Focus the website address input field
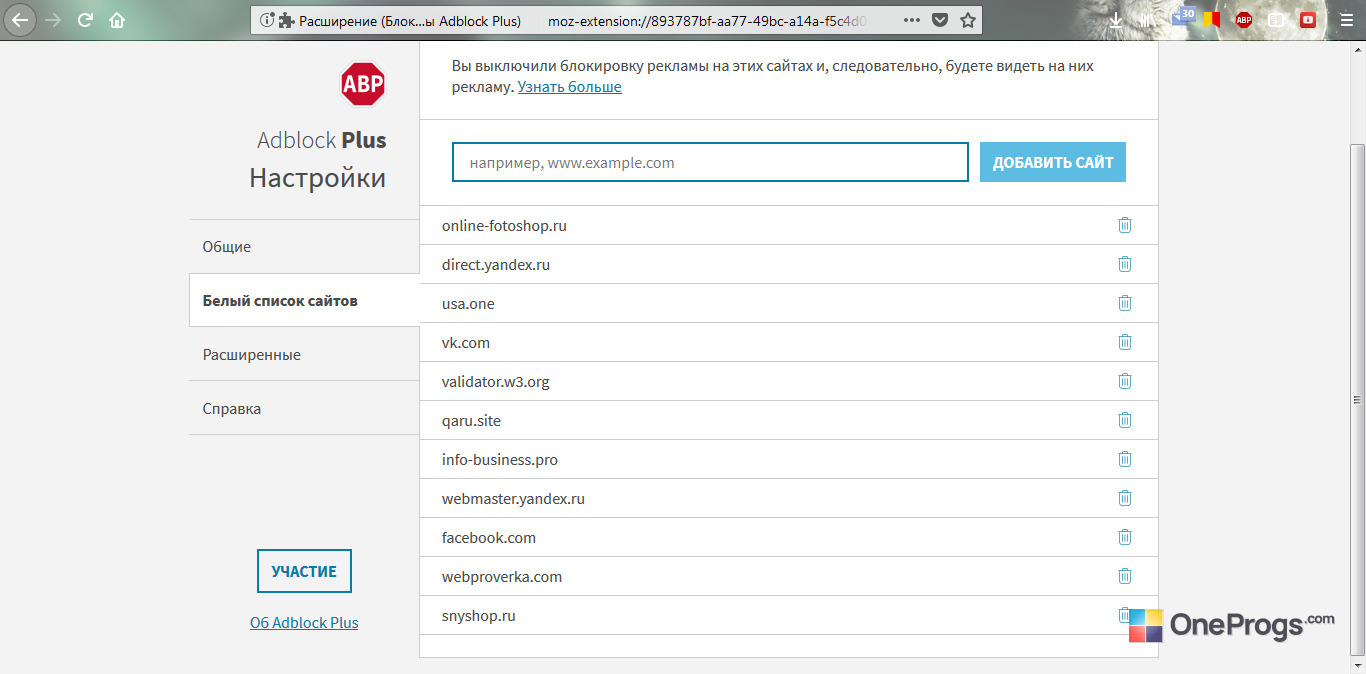The image size is (1366, 674). (x=710, y=162)
